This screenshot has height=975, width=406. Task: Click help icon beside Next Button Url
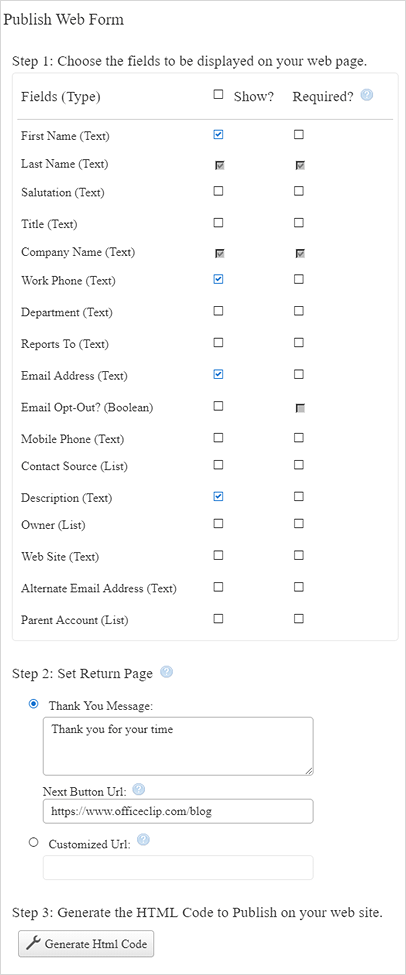point(139,790)
